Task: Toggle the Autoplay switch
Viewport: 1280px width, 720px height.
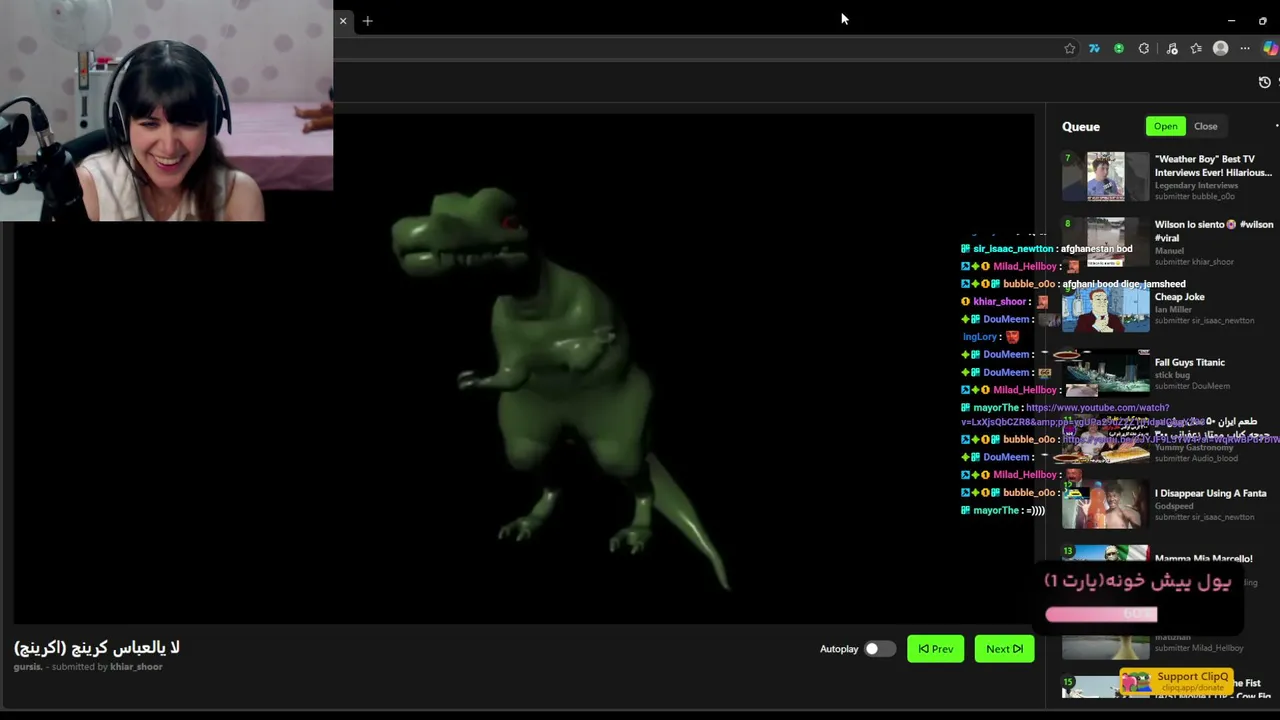Action: tap(878, 649)
